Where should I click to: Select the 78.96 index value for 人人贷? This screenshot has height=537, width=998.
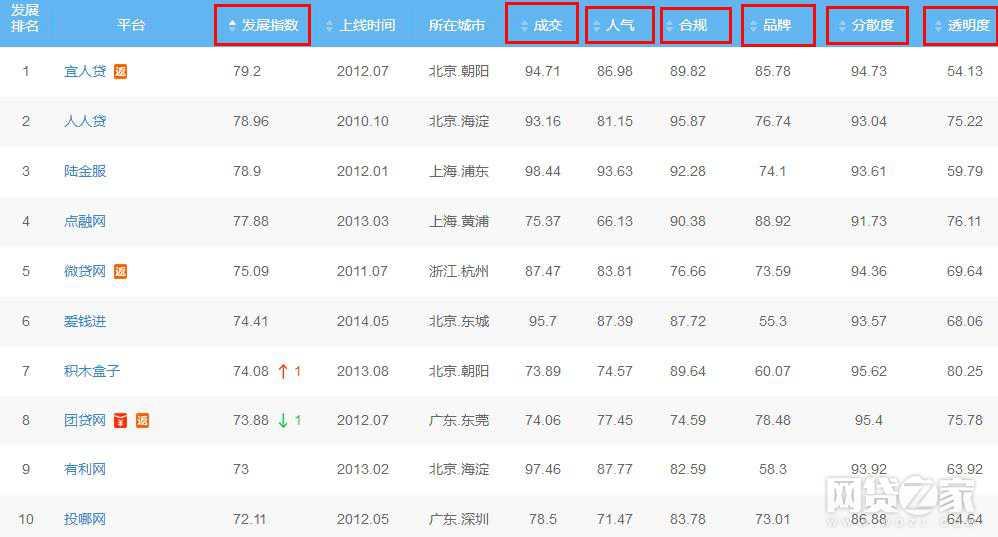coord(251,121)
